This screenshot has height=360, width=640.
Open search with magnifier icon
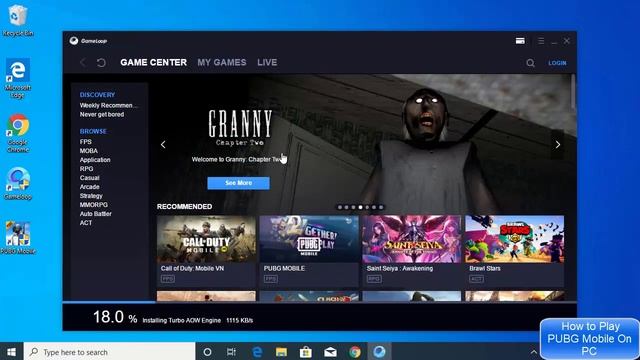coord(530,63)
